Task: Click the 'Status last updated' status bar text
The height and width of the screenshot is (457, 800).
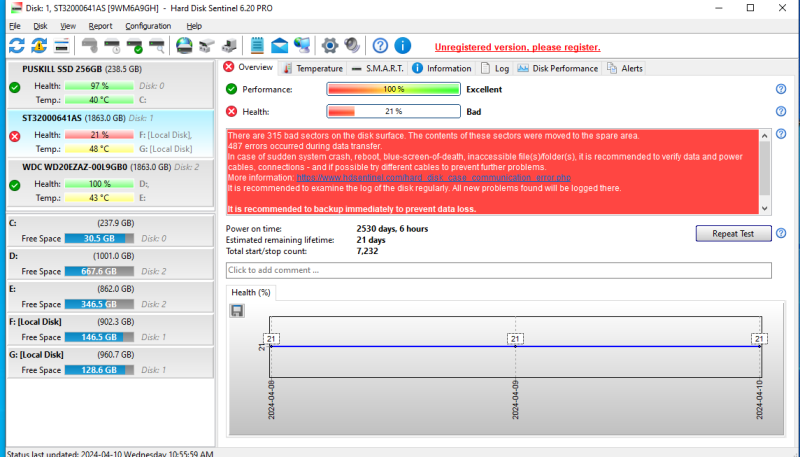Action: 110,453
